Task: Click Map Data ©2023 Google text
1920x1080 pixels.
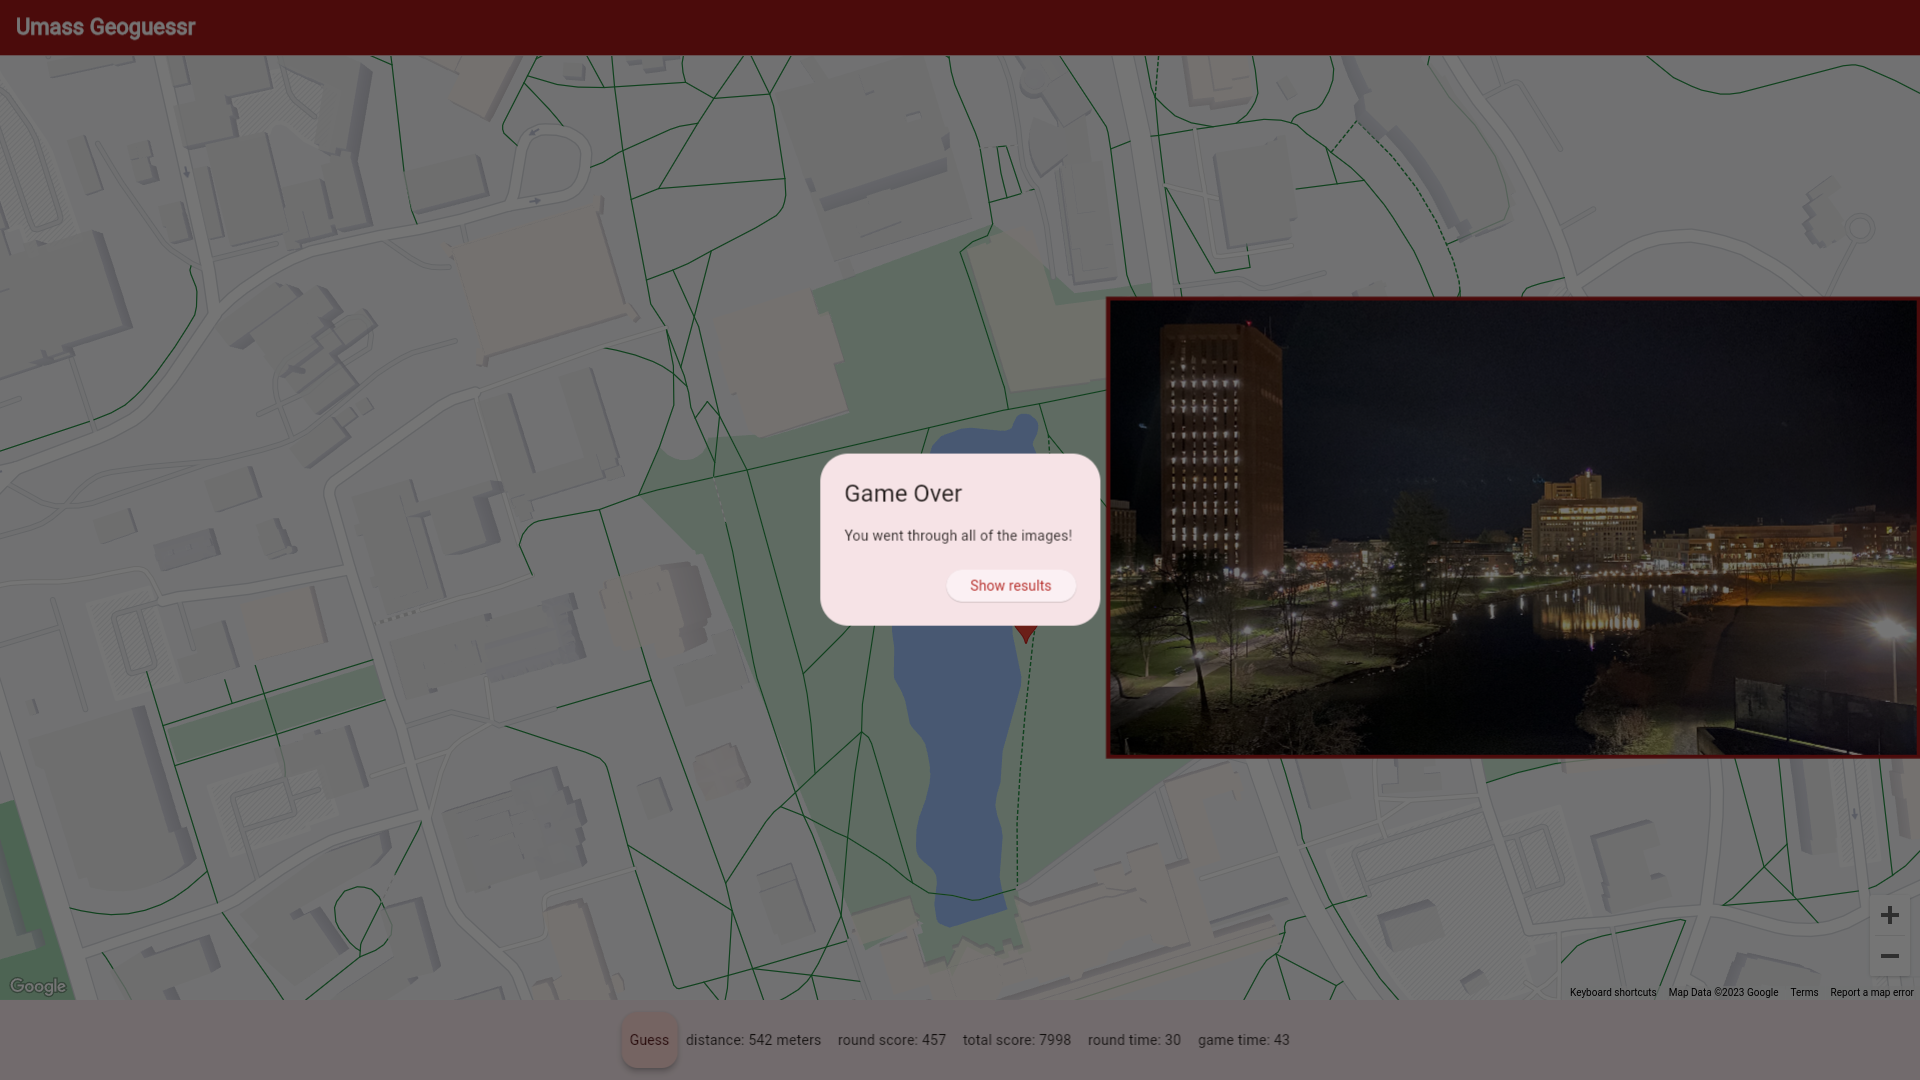Action: (1722, 992)
